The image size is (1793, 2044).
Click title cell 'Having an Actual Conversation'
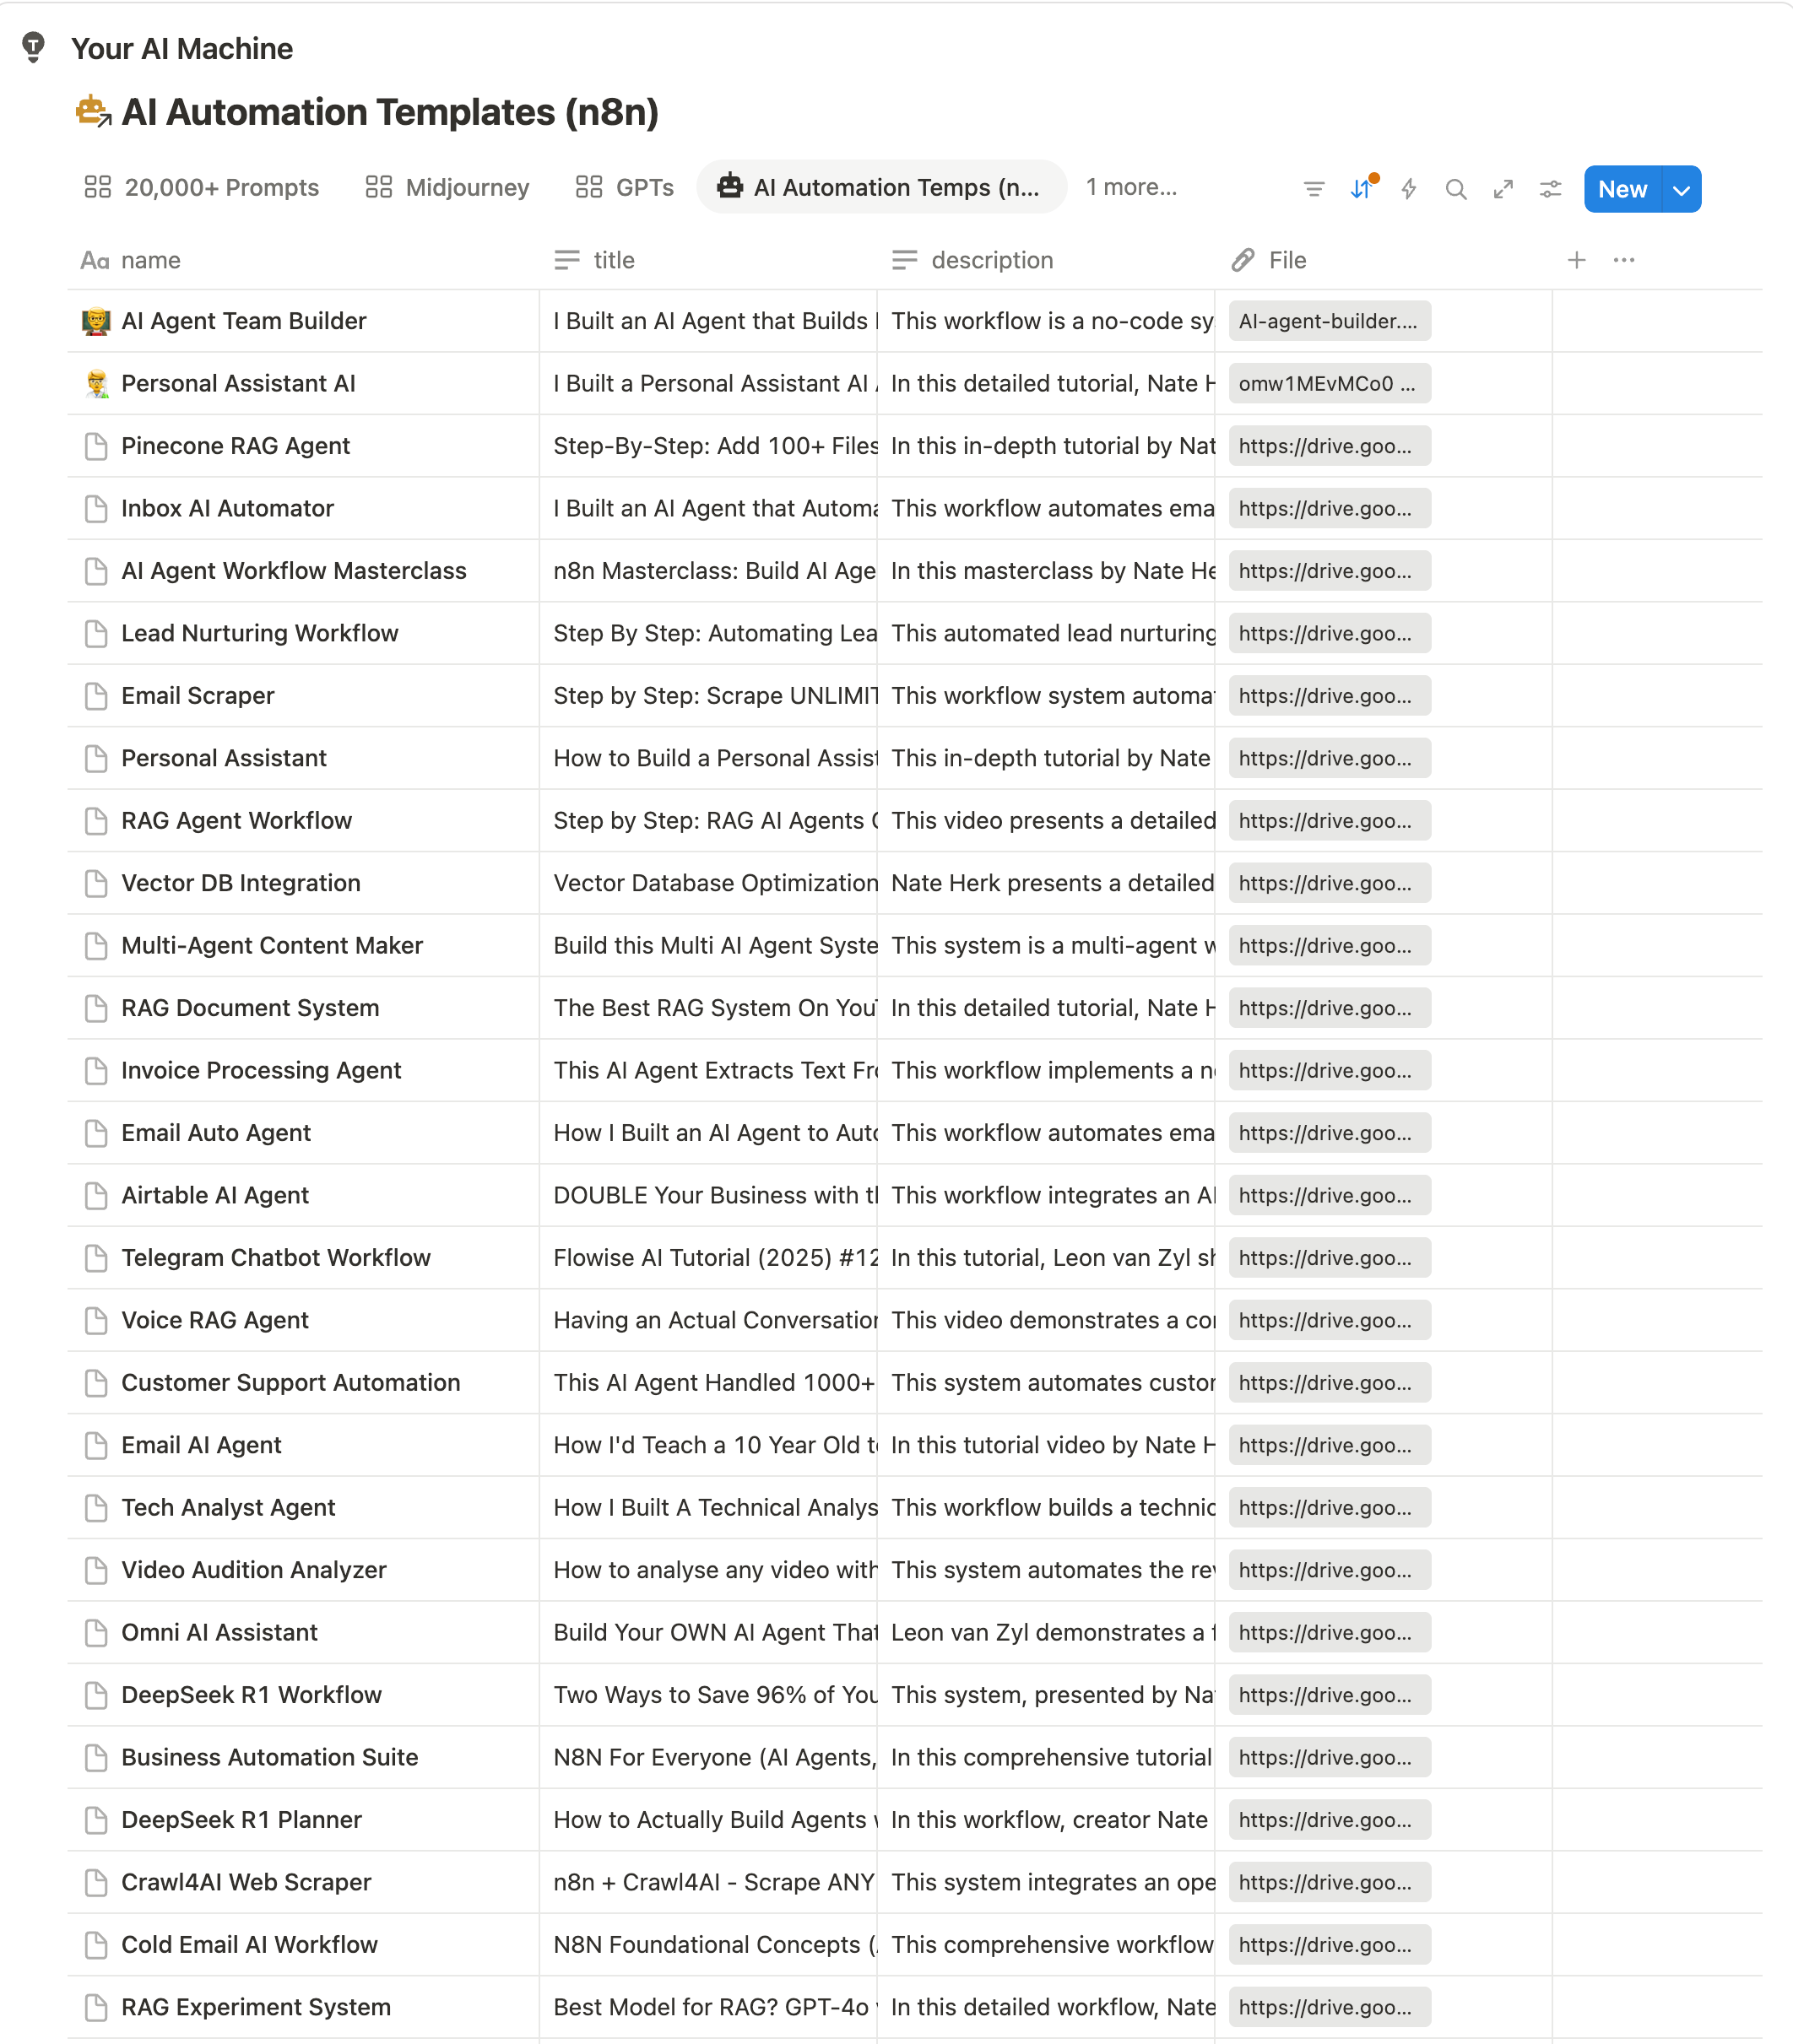[x=708, y=1320]
